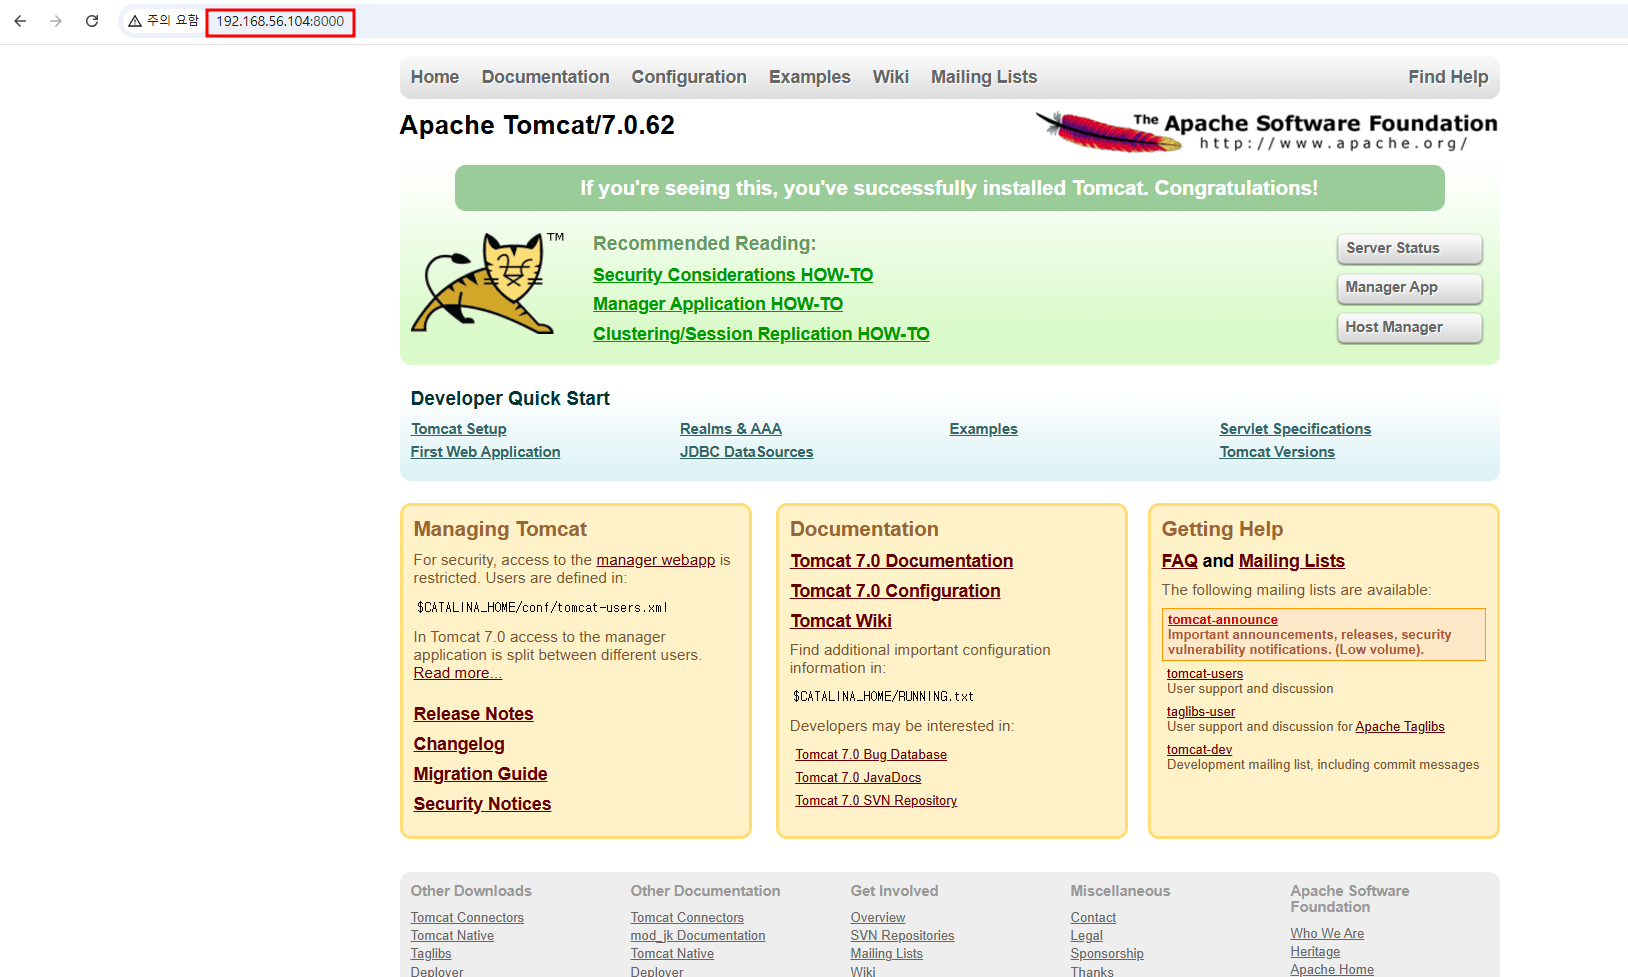Open Mailing Lists link in Getting Help
This screenshot has width=1628, height=977.
click(x=1292, y=561)
